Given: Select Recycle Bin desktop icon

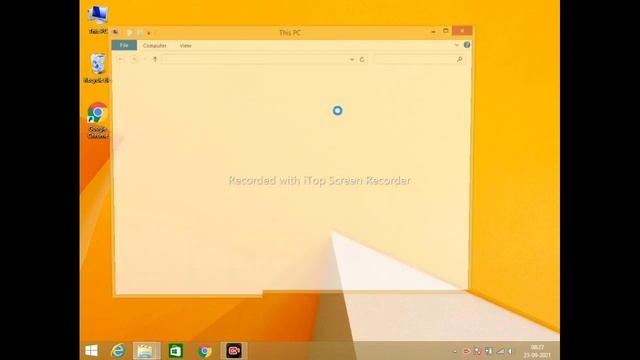Looking at the screenshot, I should [98, 68].
